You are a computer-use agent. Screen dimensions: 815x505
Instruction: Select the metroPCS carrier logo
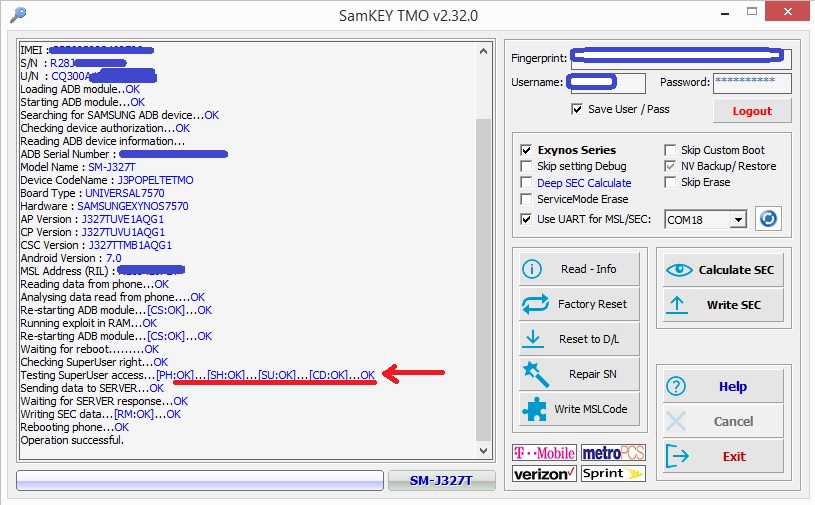point(613,453)
